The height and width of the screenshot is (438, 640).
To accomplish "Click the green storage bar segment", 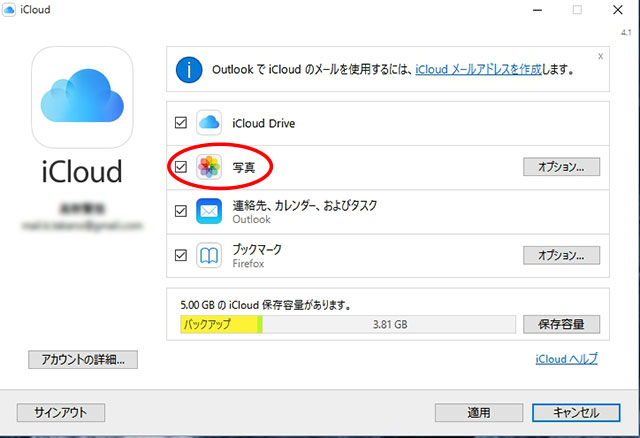I will tap(260, 324).
